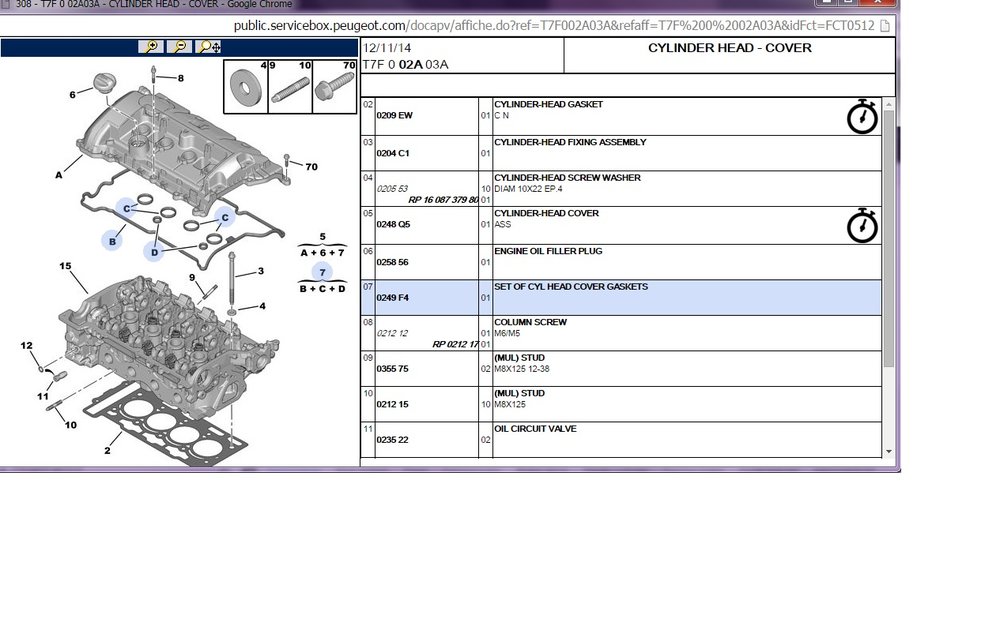Image resolution: width=1000 pixels, height=641 pixels.
Task: Select the screw thumbnail labeled 70
Action: tap(335, 87)
